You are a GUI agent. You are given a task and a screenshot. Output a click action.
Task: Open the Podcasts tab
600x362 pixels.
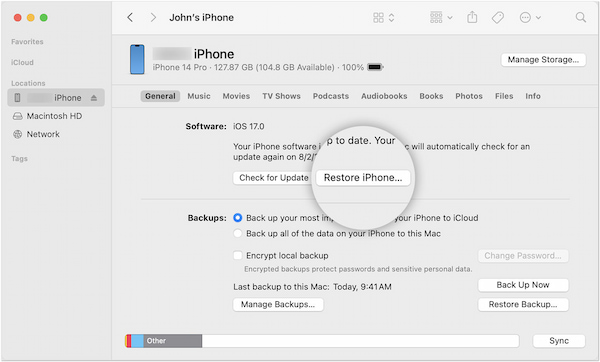pos(331,96)
